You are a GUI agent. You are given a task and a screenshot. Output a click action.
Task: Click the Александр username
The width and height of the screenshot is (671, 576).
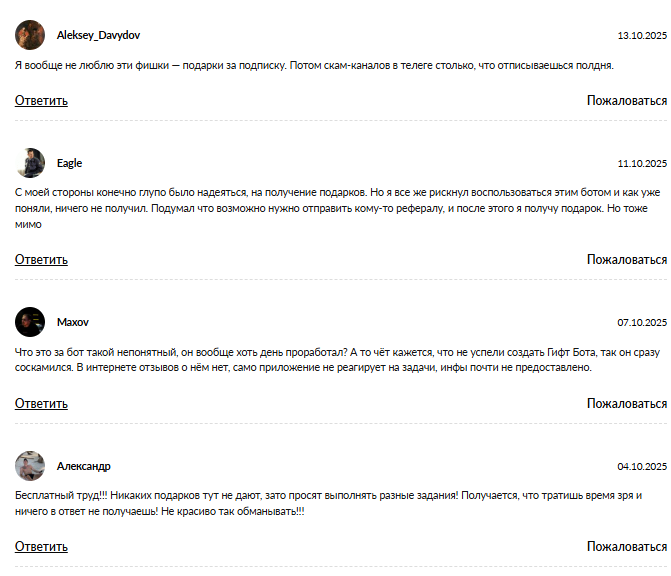pos(84,466)
